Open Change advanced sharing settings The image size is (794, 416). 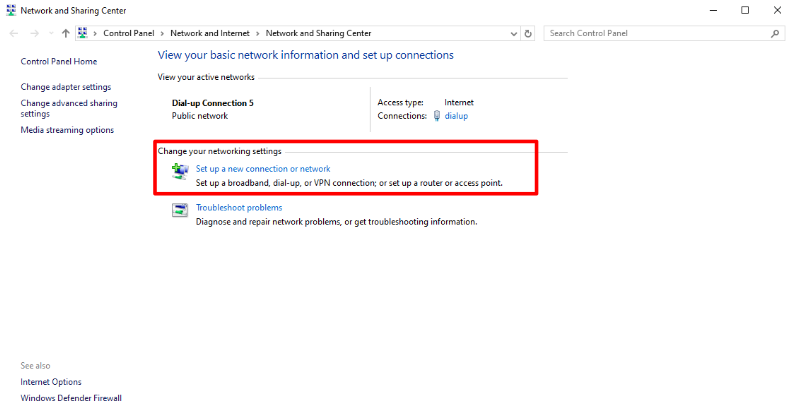[x=69, y=108]
